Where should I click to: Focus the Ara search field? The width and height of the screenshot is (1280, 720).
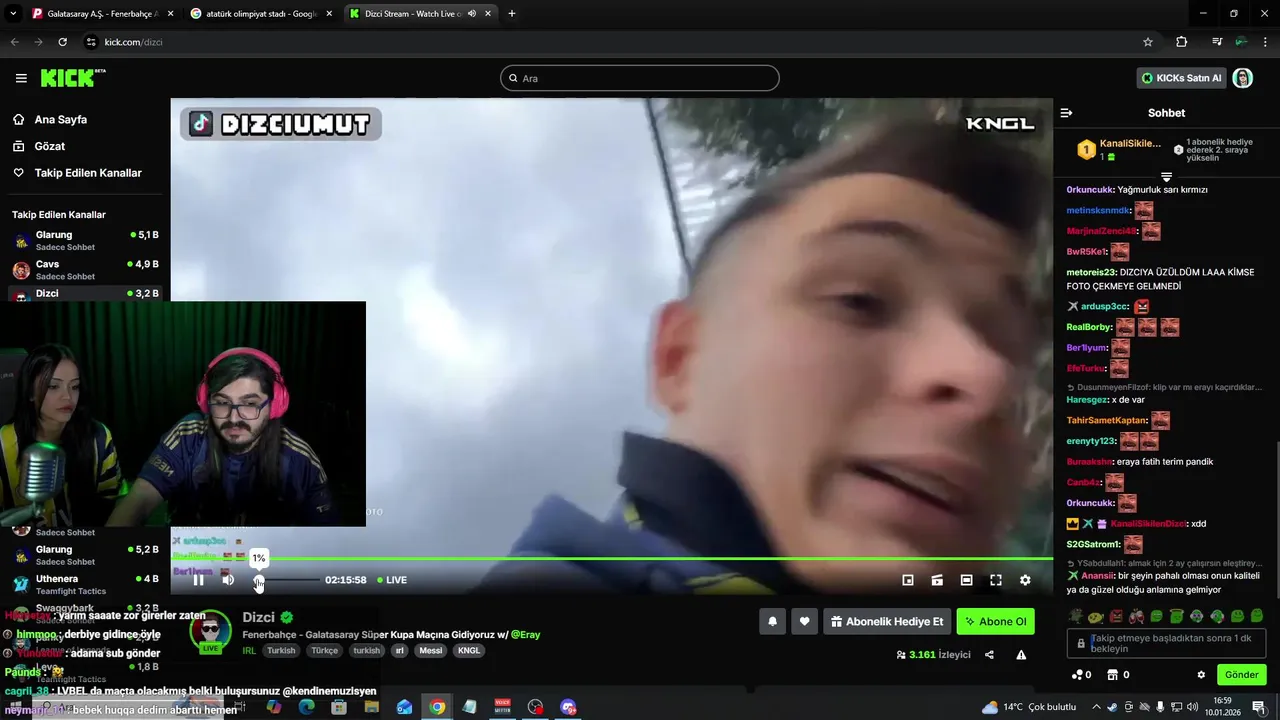coord(640,78)
